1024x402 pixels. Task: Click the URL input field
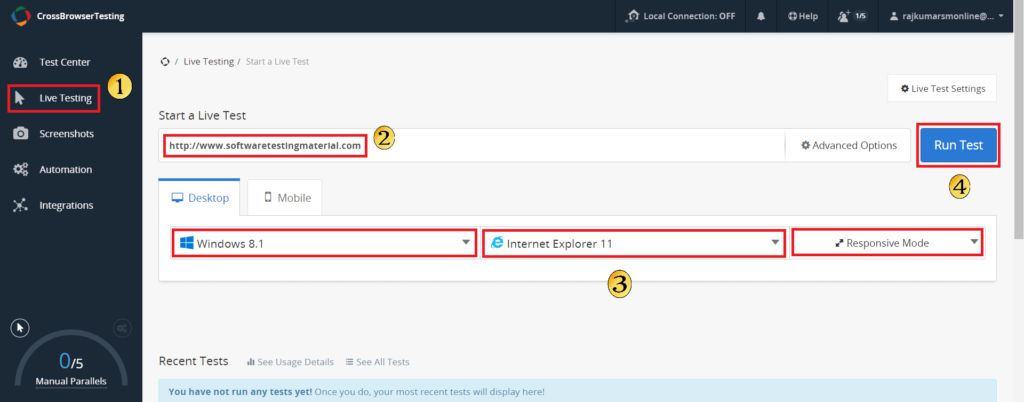[470, 146]
